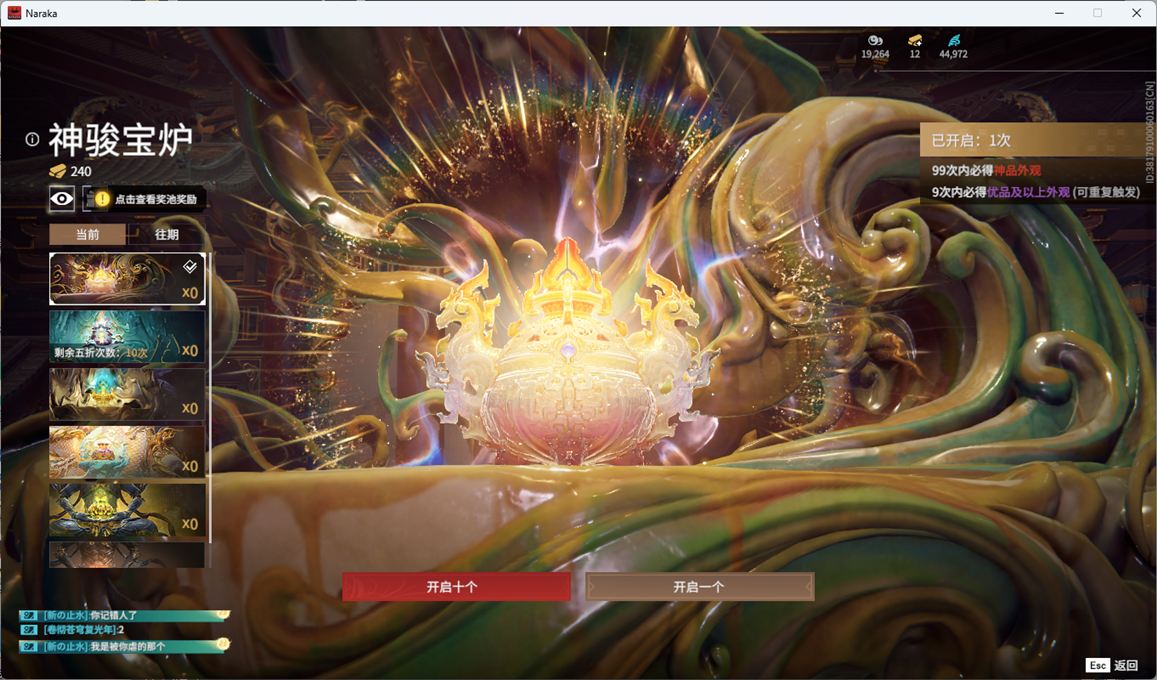Click moon emblem at end of 你记错人了 row
This screenshot has height=680, width=1157.
pyautogui.click(x=223, y=614)
